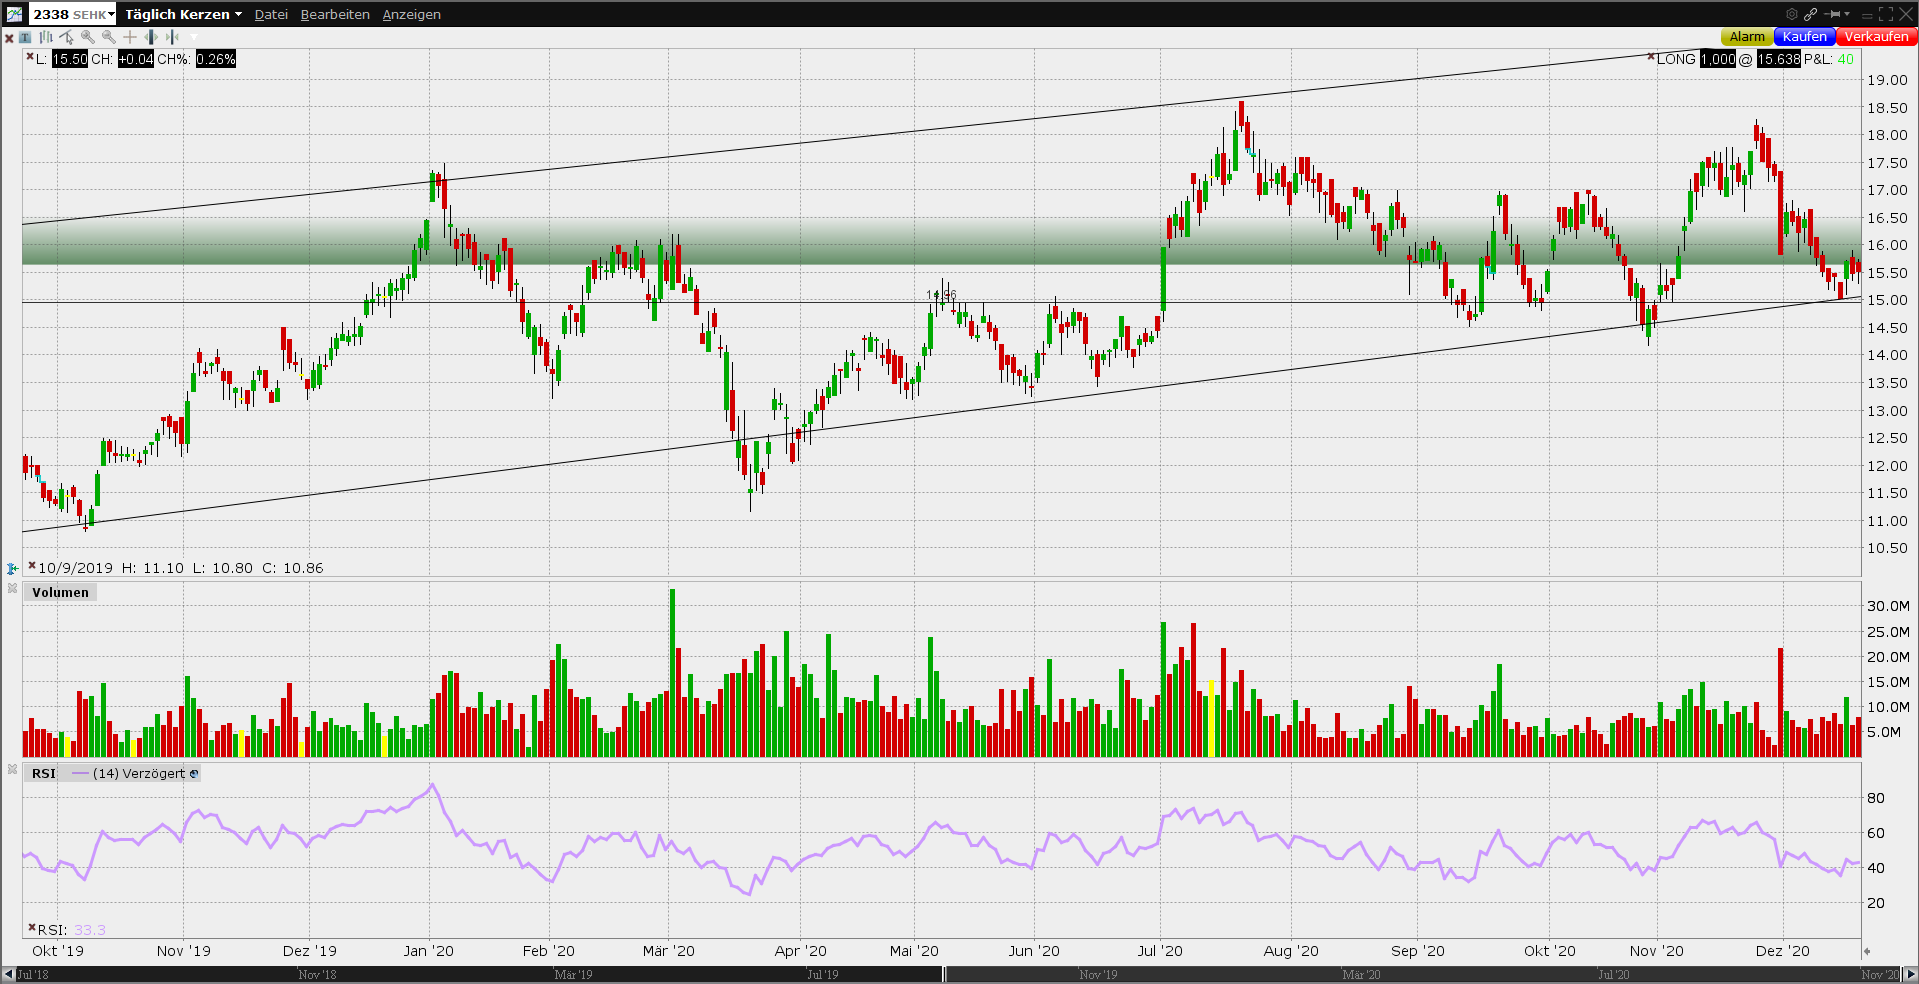
Task: Open the Anzeigen menu
Action: pos(411,14)
